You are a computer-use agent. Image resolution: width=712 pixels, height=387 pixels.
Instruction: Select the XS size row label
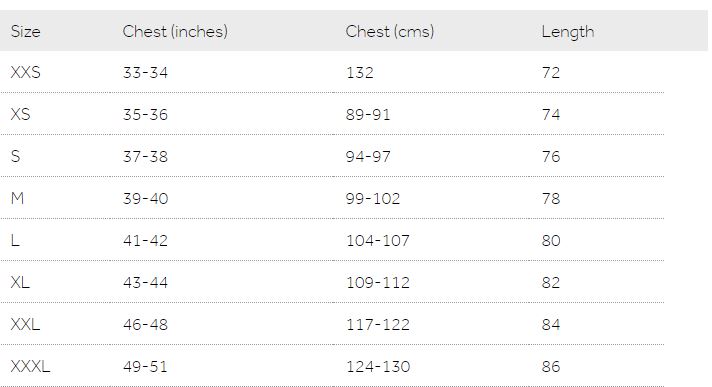[x=20, y=114]
